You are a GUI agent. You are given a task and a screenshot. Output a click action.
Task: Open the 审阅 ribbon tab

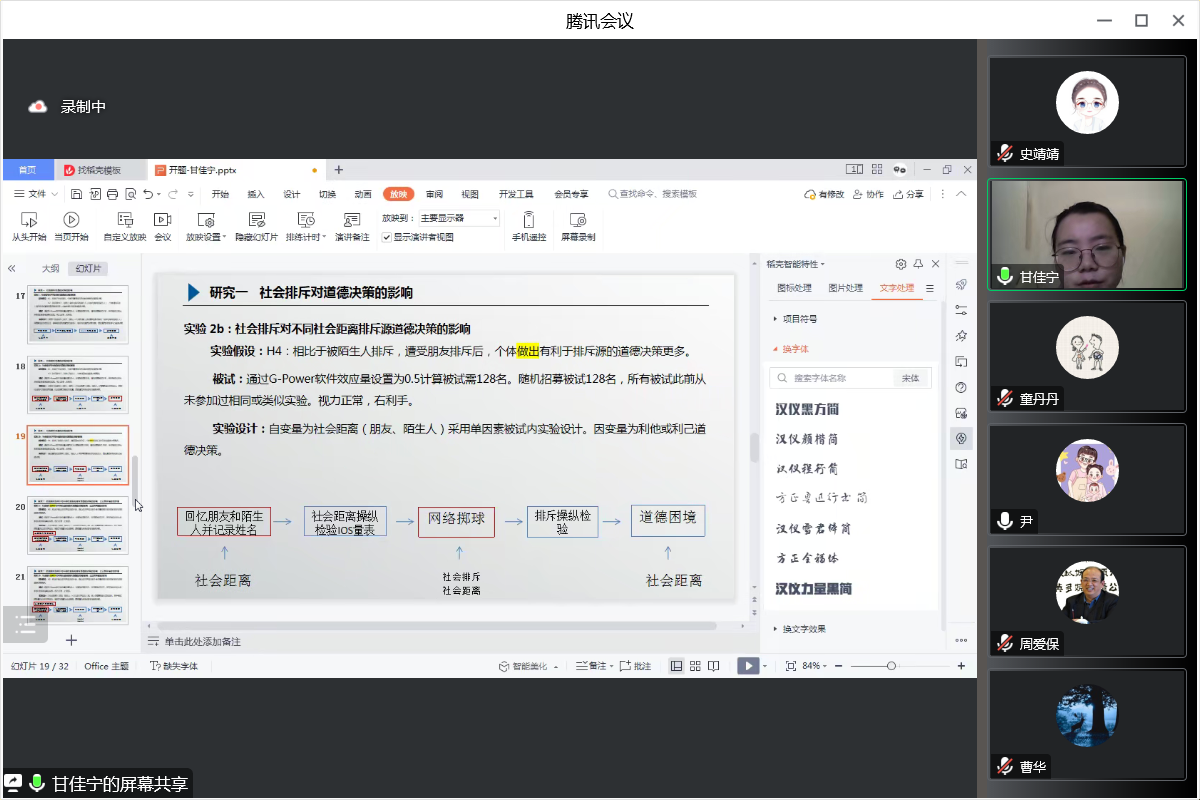point(434,194)
